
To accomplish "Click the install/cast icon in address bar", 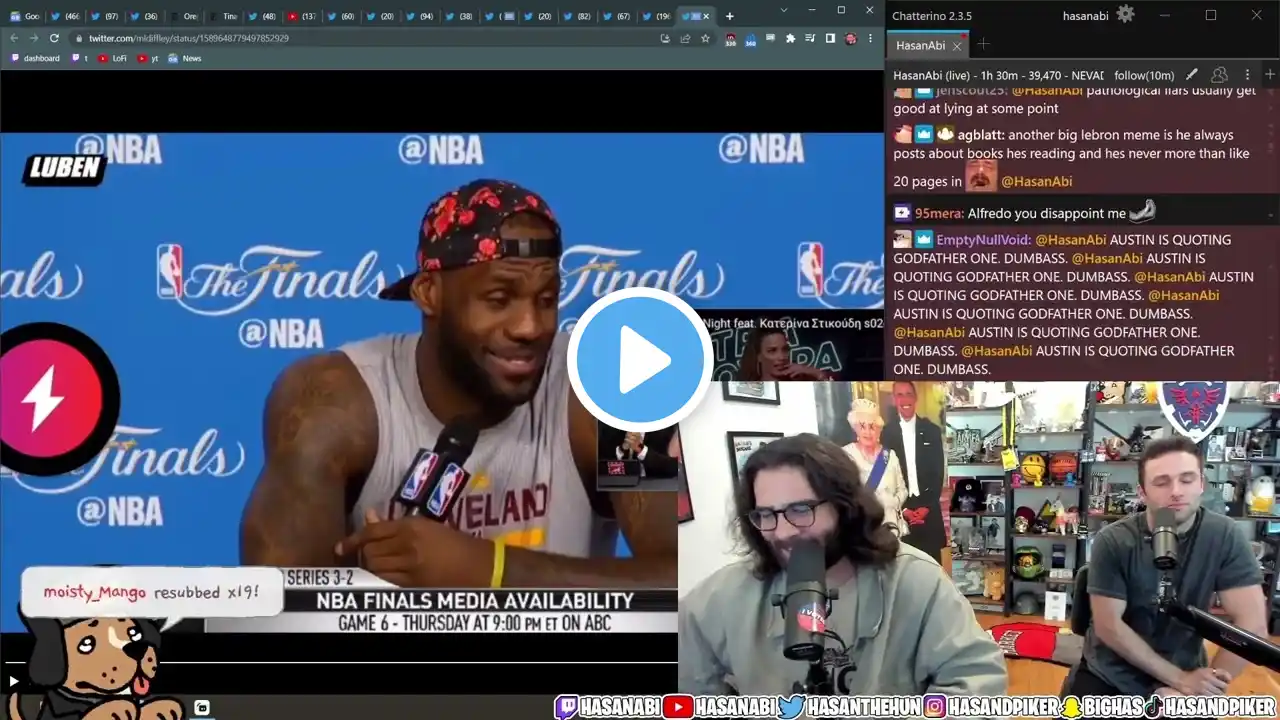I will [665, 38].
